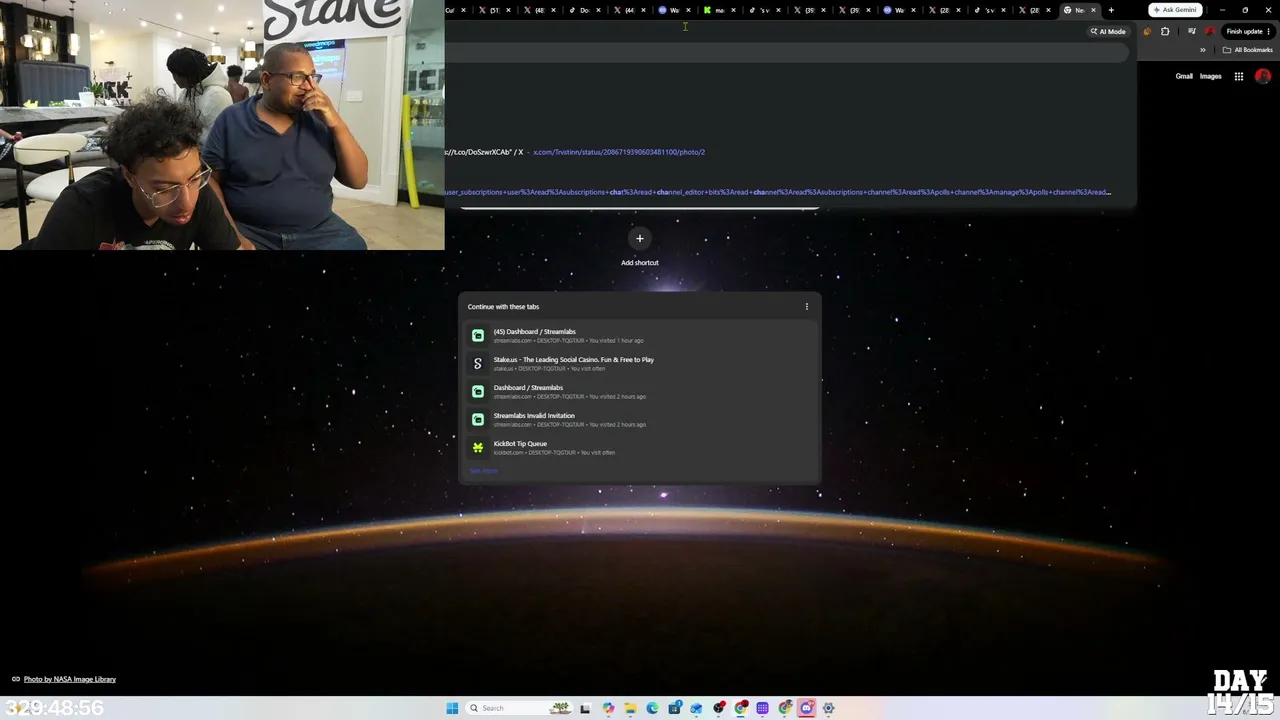Open File Explorer from the taskbar
Viewport: 1280px width, 720px height.
click(630, 708)
